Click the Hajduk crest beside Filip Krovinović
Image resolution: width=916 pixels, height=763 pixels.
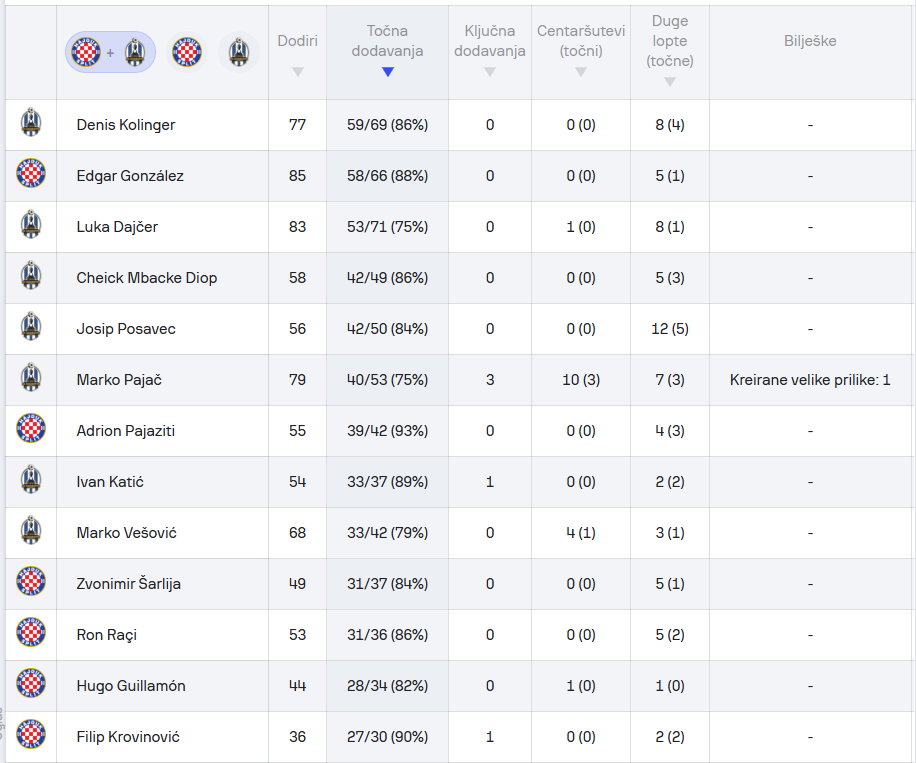[31, 736]
